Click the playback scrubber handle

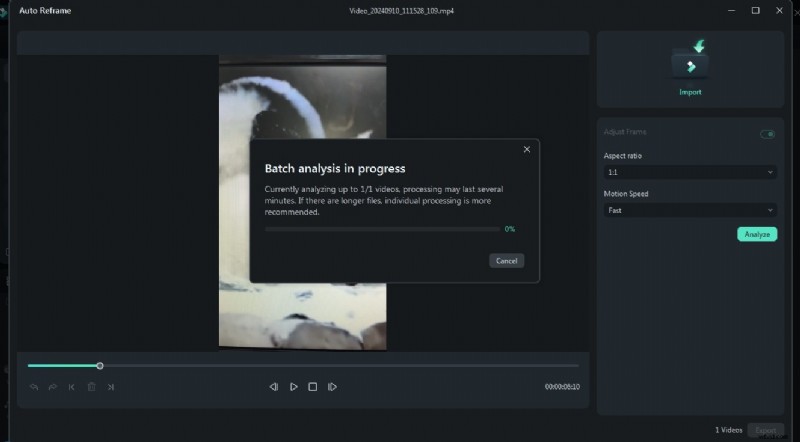click(100, 366)
